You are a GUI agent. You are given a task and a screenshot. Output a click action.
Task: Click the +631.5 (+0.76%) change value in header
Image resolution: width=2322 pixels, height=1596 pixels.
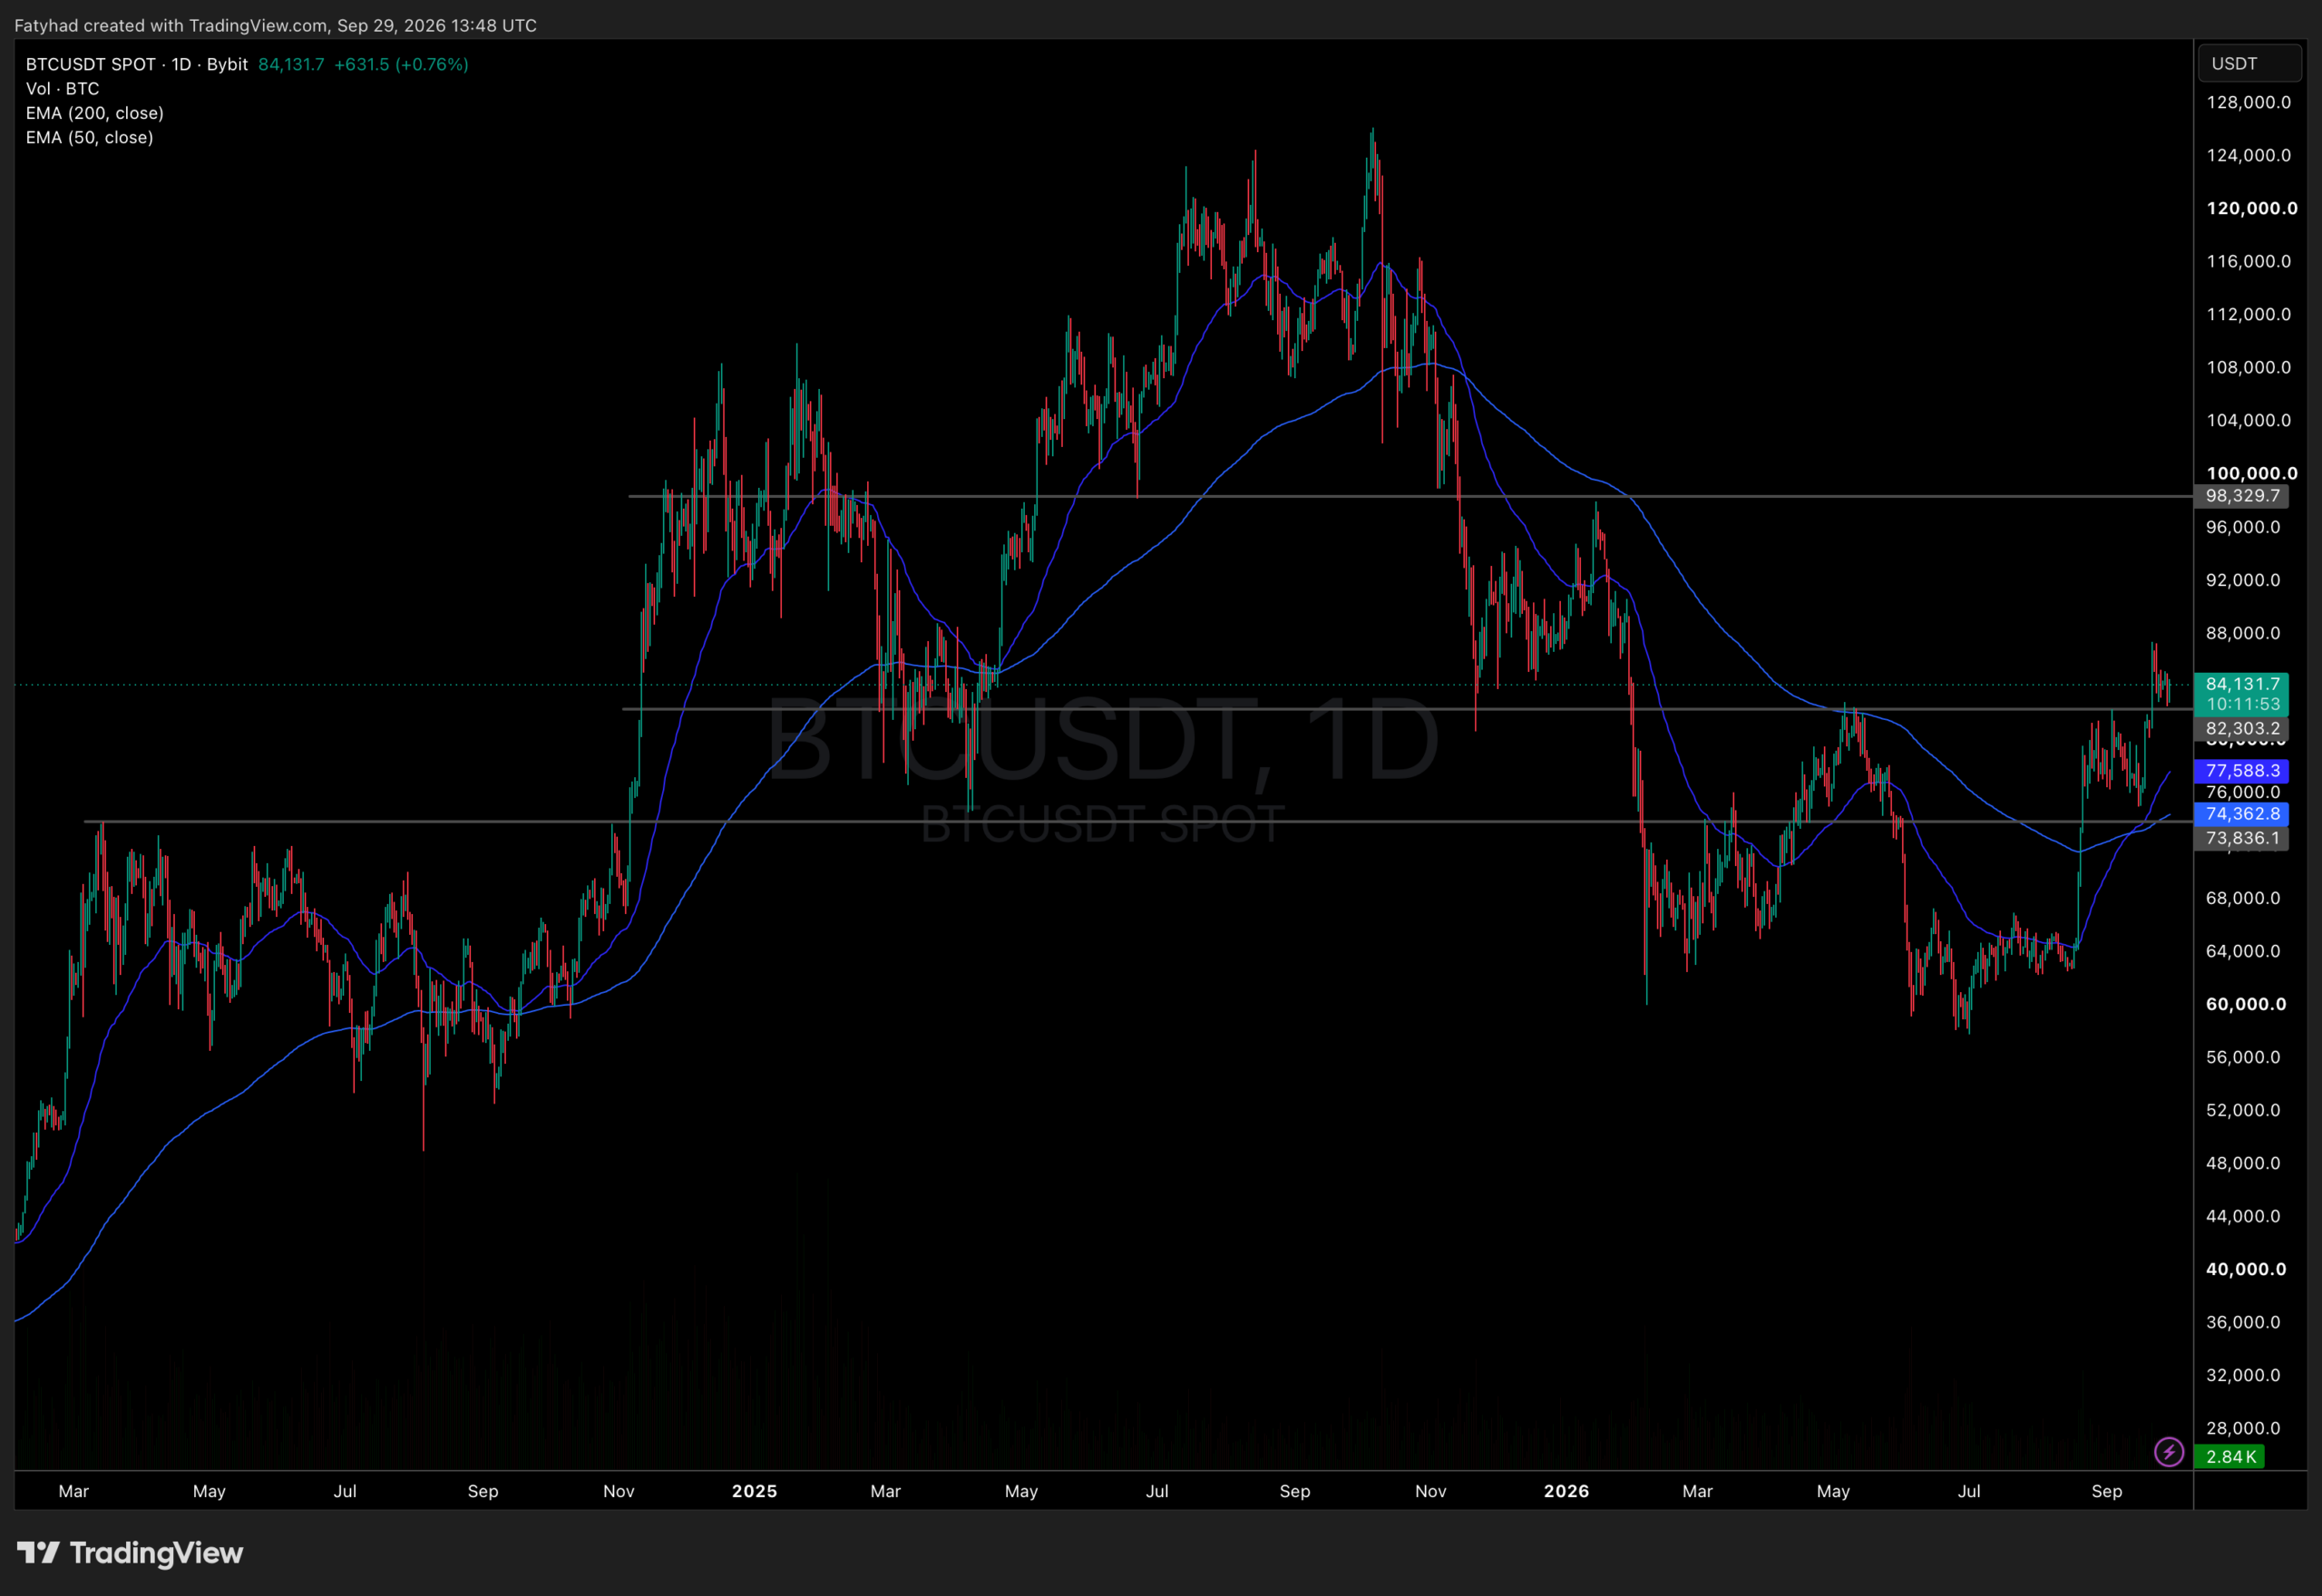click(401, 64)
